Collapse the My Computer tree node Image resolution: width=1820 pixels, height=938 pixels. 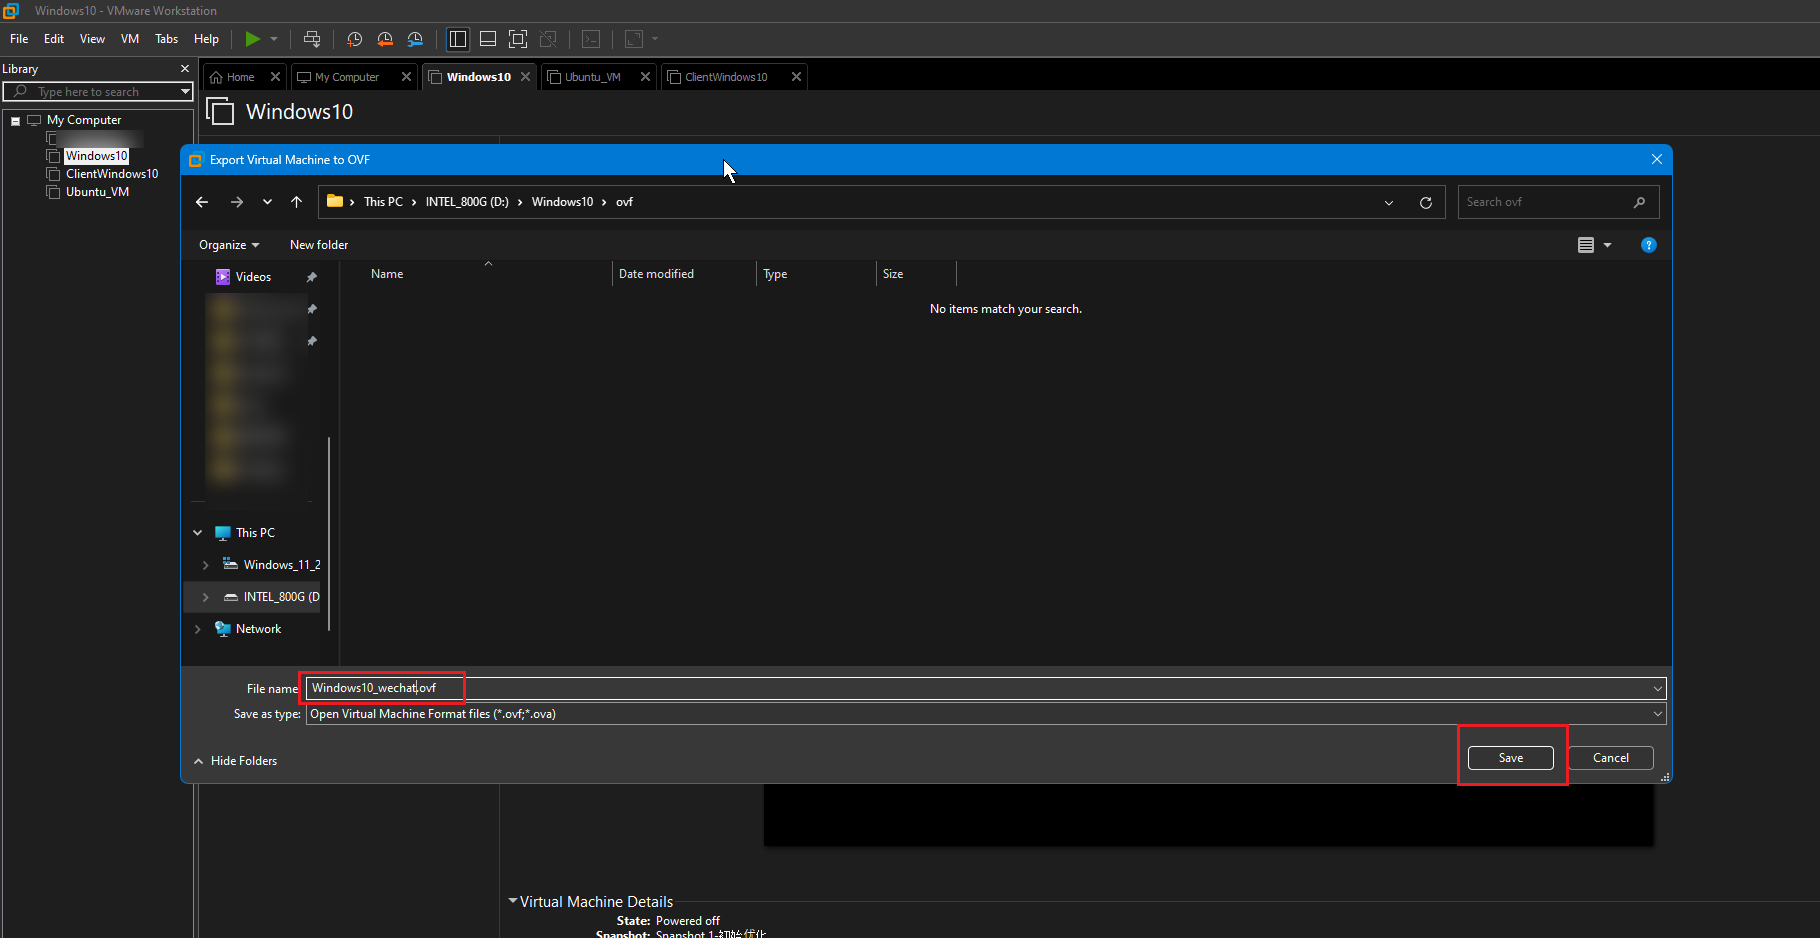(x=15, y=121)
